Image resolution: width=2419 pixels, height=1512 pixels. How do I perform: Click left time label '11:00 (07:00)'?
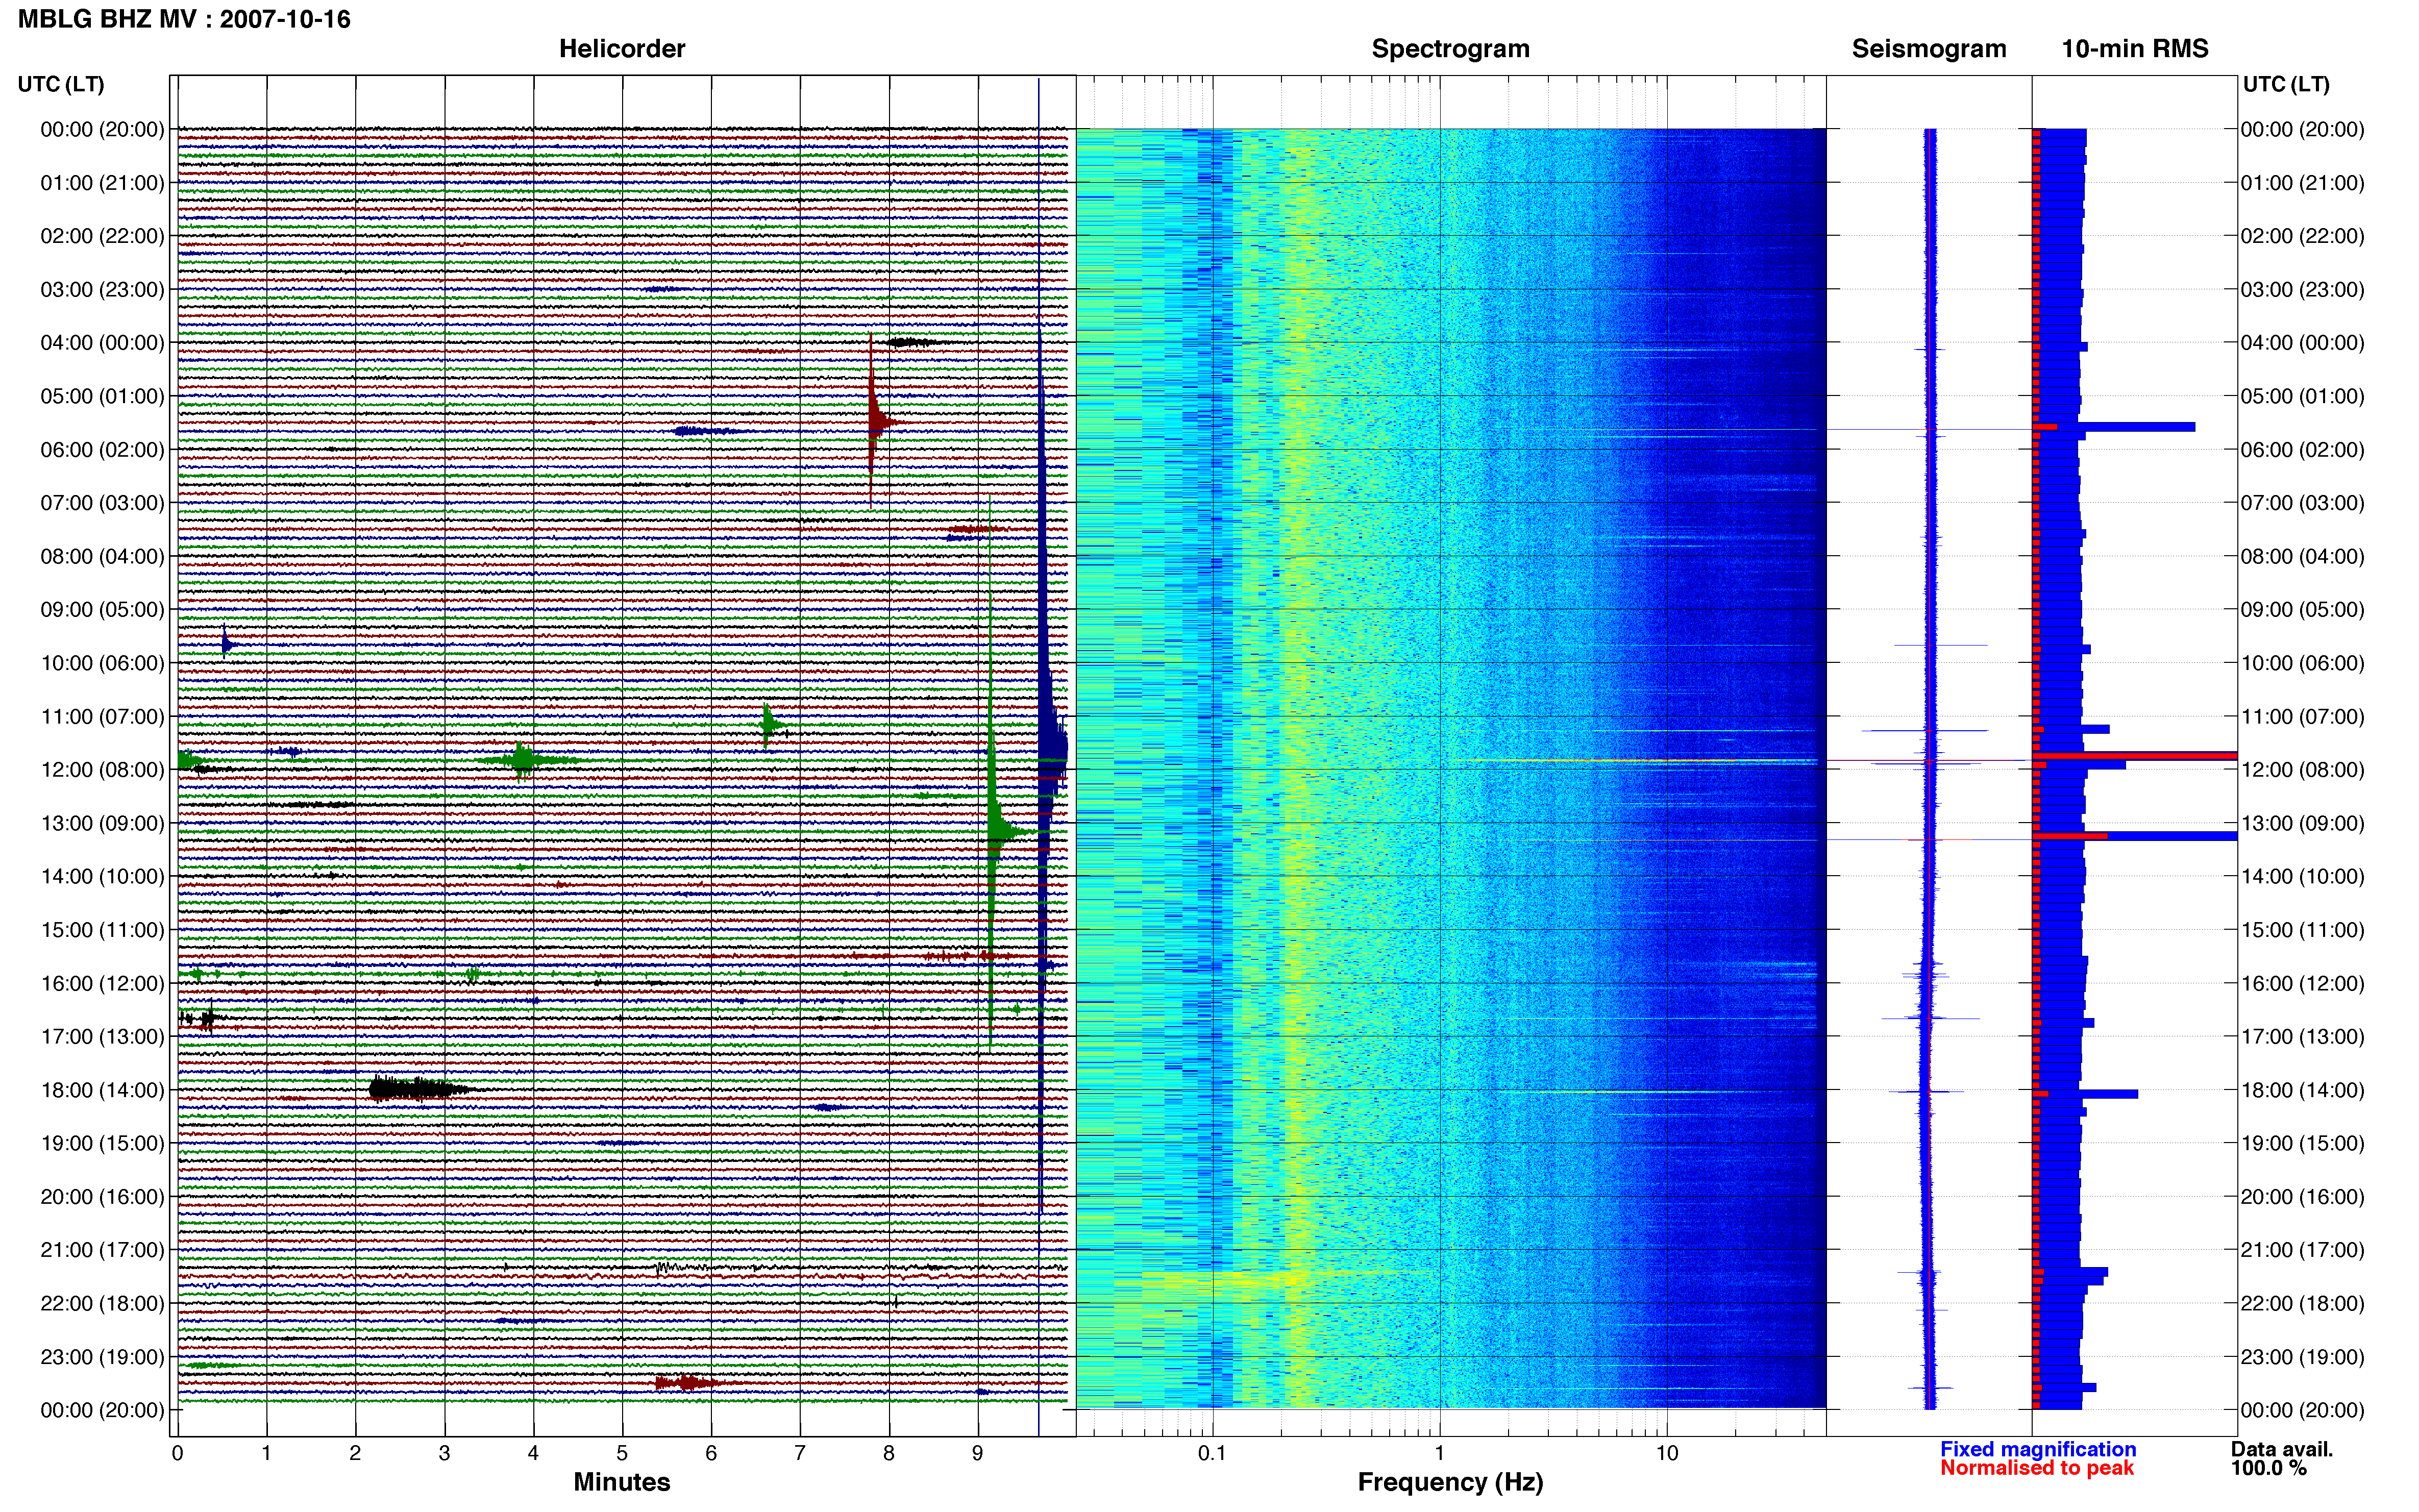coord(102,717)
